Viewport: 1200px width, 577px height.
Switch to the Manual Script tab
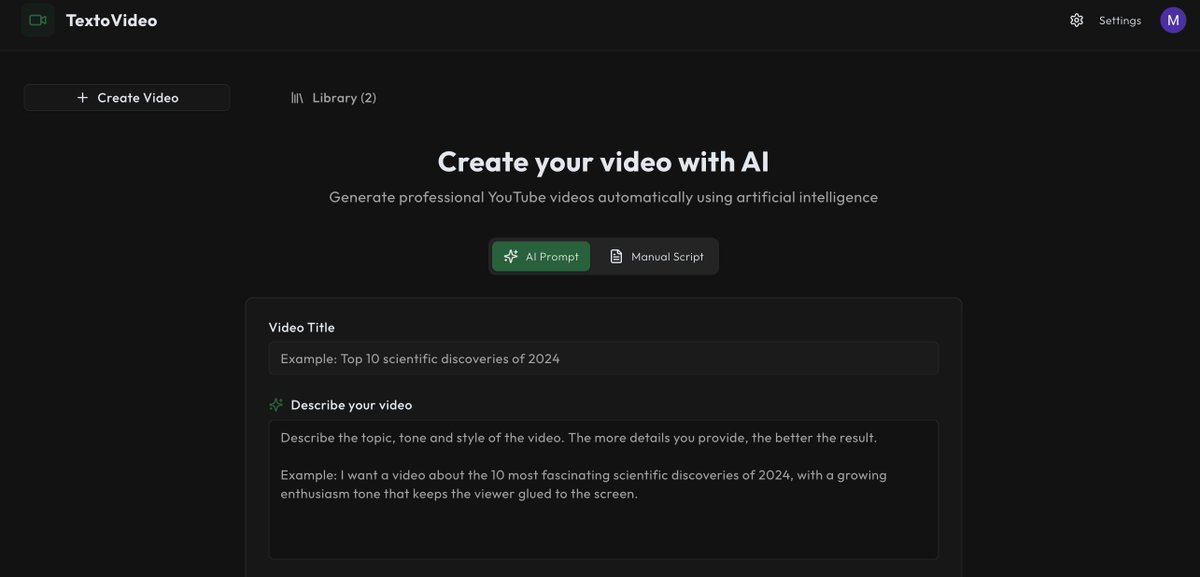(x=656, y=257)
